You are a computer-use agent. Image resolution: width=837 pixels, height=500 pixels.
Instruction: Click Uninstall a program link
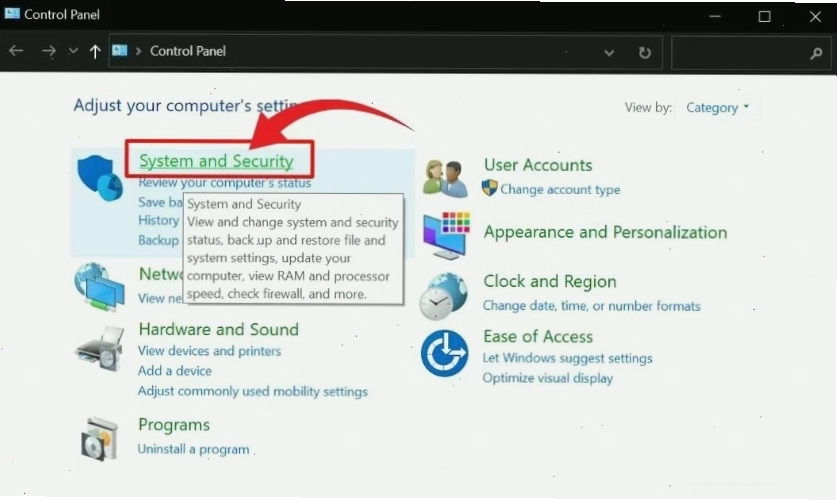[193, 449]
